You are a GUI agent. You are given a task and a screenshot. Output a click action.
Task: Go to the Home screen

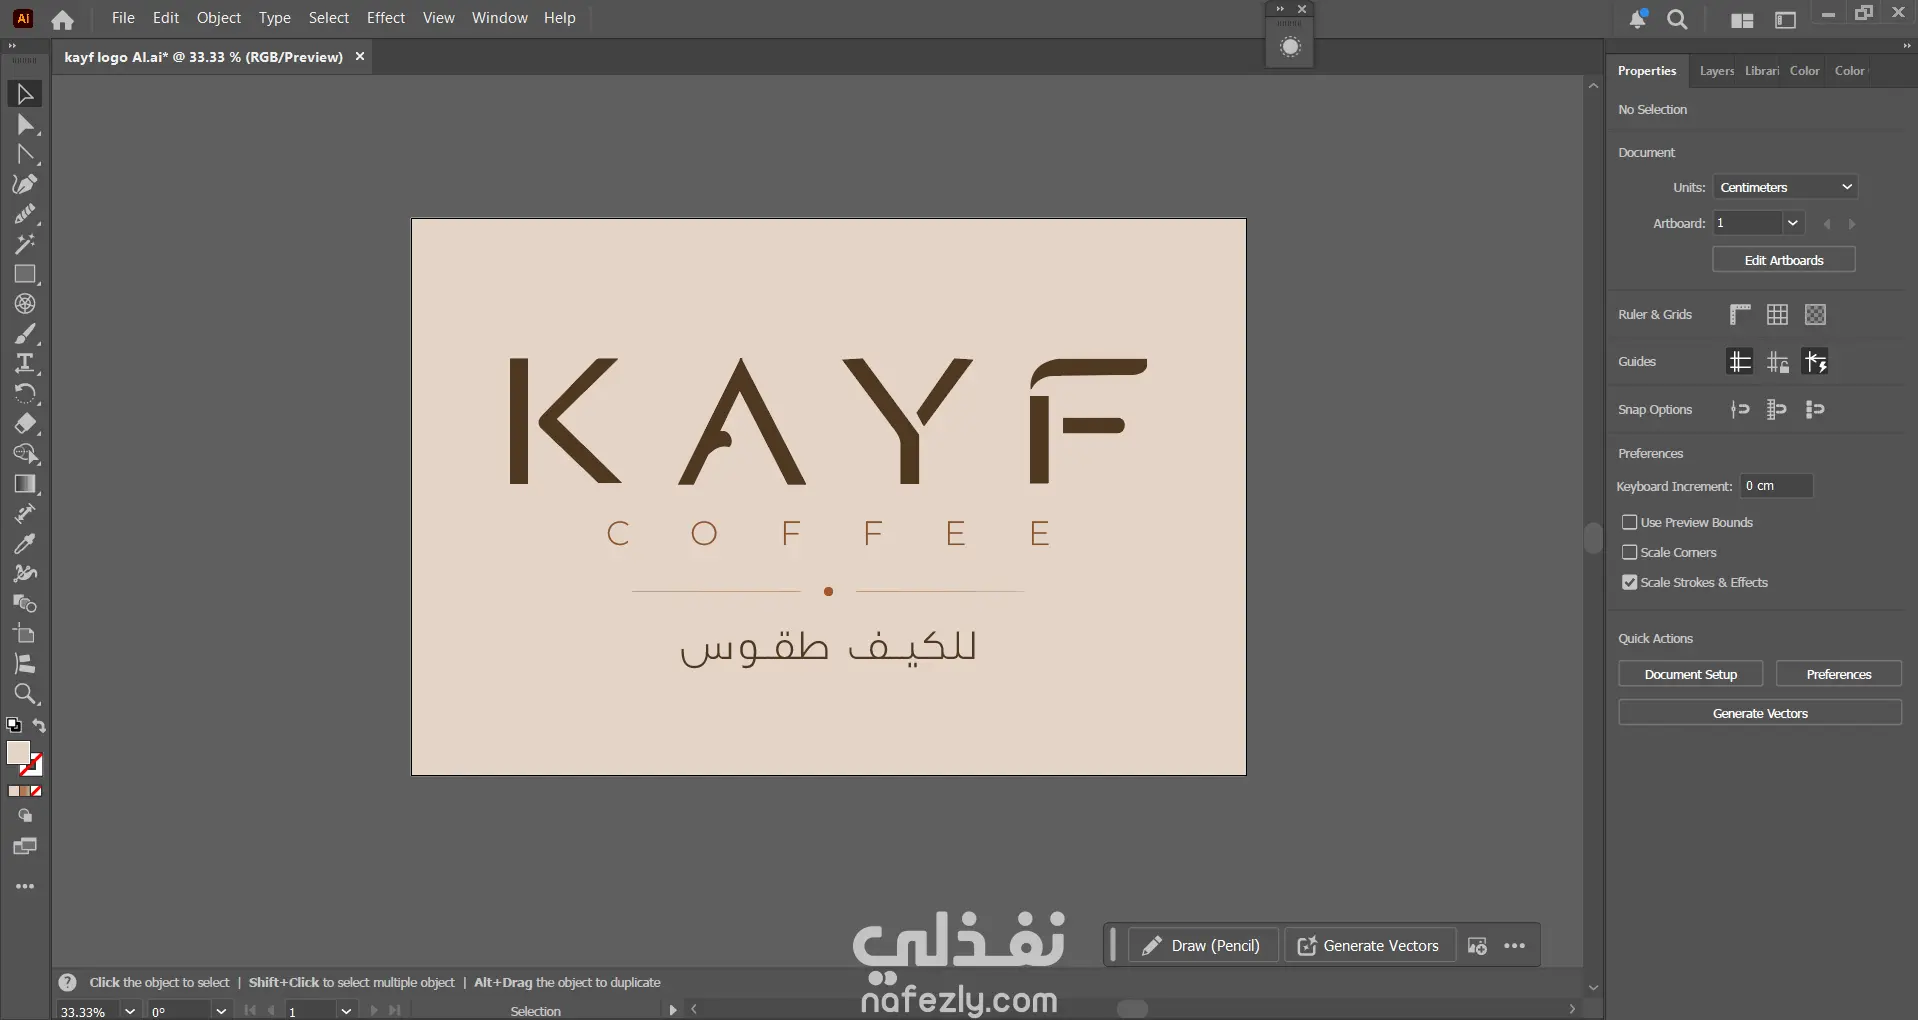[62, 19]
